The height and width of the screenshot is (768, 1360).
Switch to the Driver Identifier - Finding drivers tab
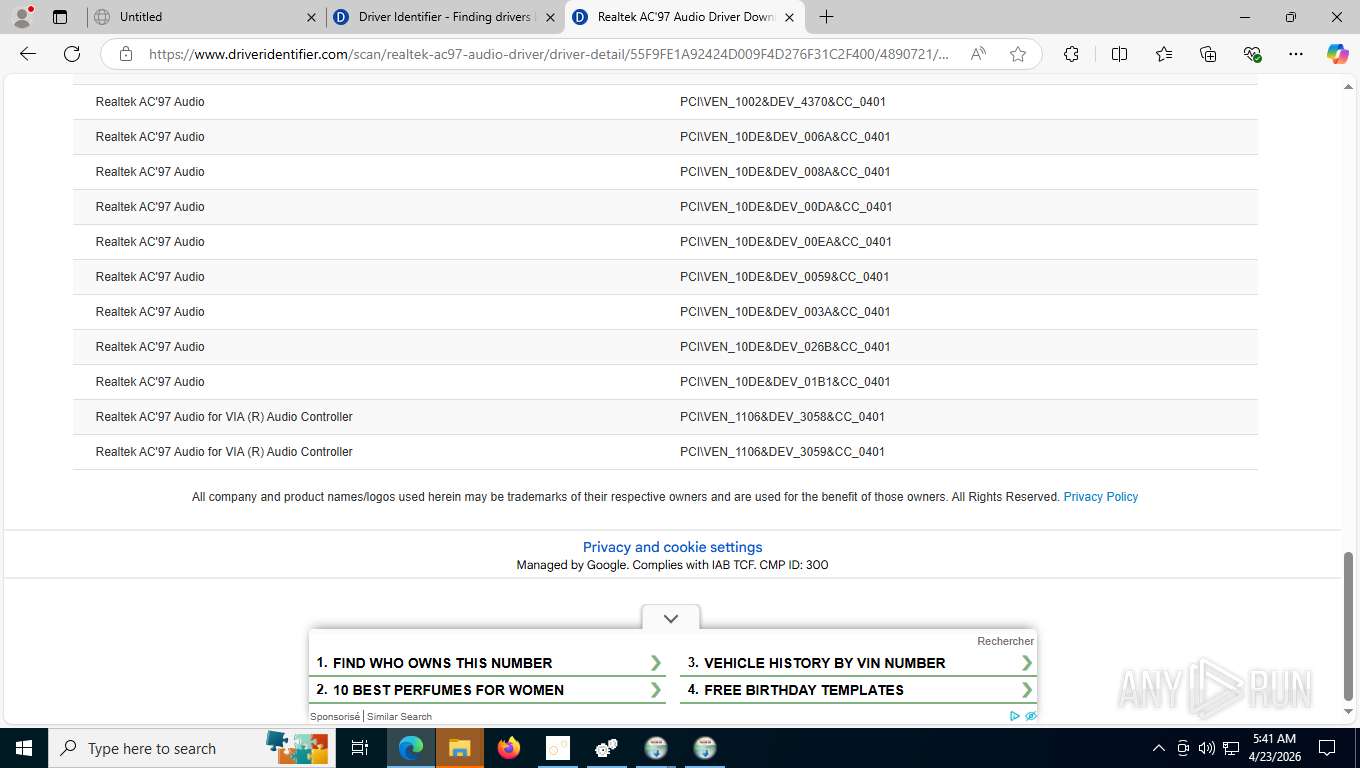[444, 17]
